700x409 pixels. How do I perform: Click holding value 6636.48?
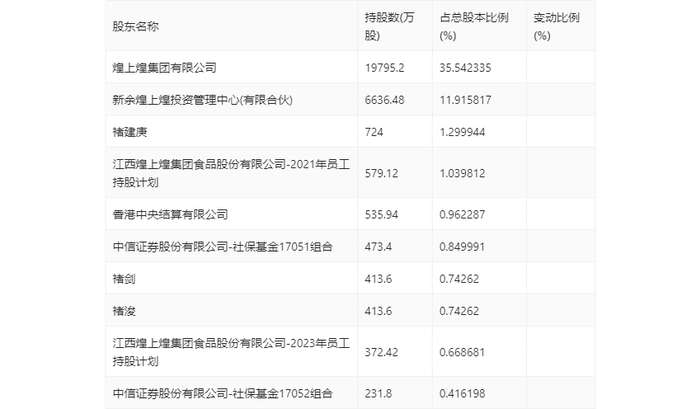(x=384, y=100)
